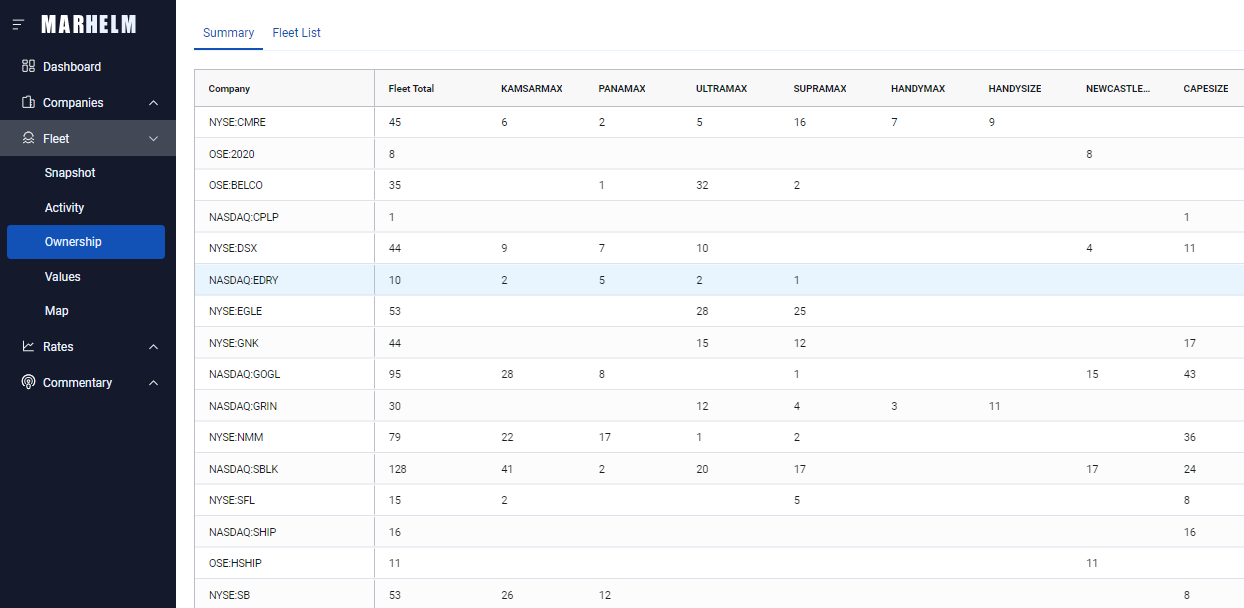Select the NYSE:EGLE company cell
Screen dimensions: 1244x608
pyautogui.click(x=284, y=311)
